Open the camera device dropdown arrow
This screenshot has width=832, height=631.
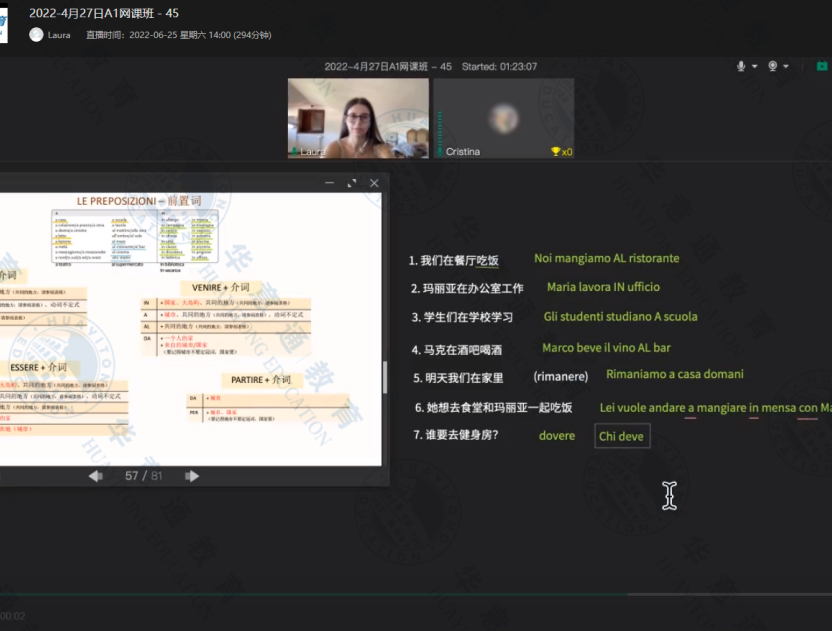pyautogui.click(x=786, y=66)
